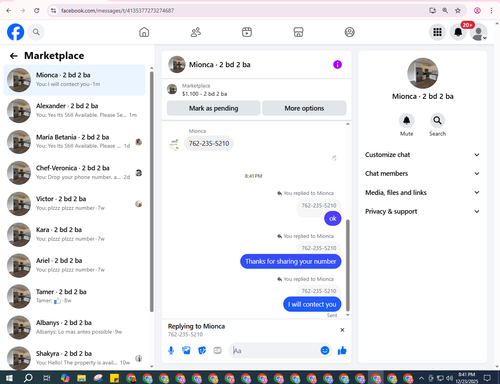Reload the page in browser
This screenshot has height=384, width=500.
click(x=37, y=11)
